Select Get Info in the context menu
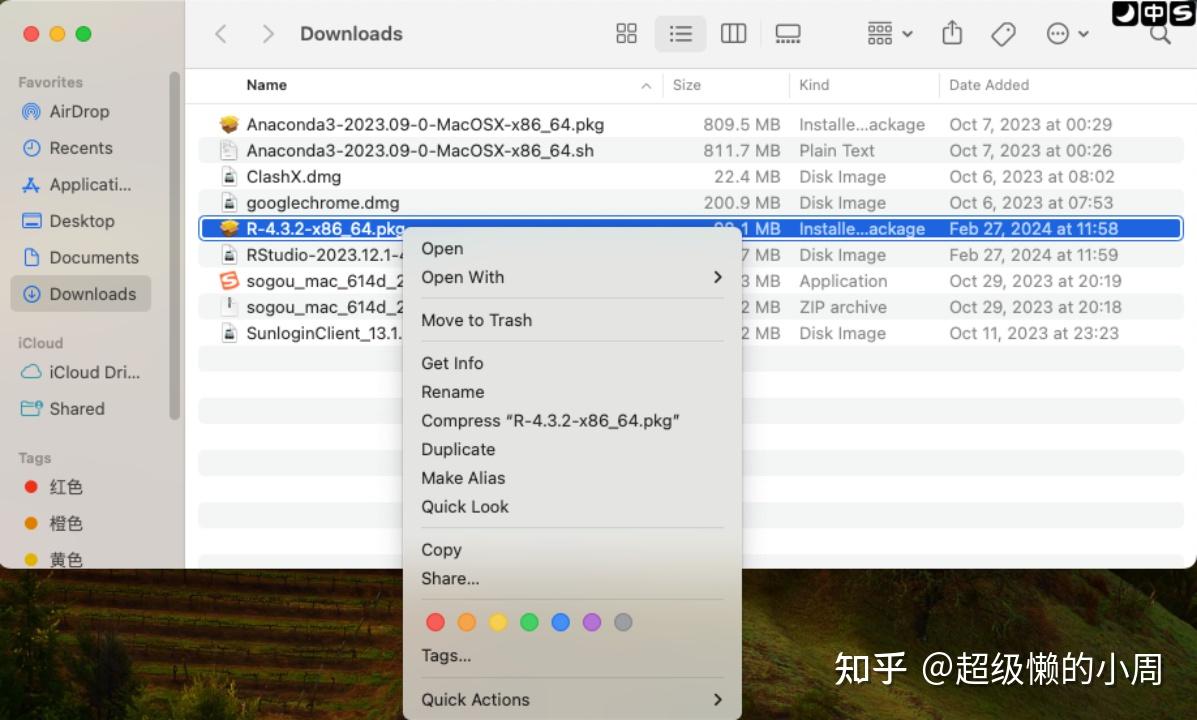 pyautogui.click(x=451, y=363)
